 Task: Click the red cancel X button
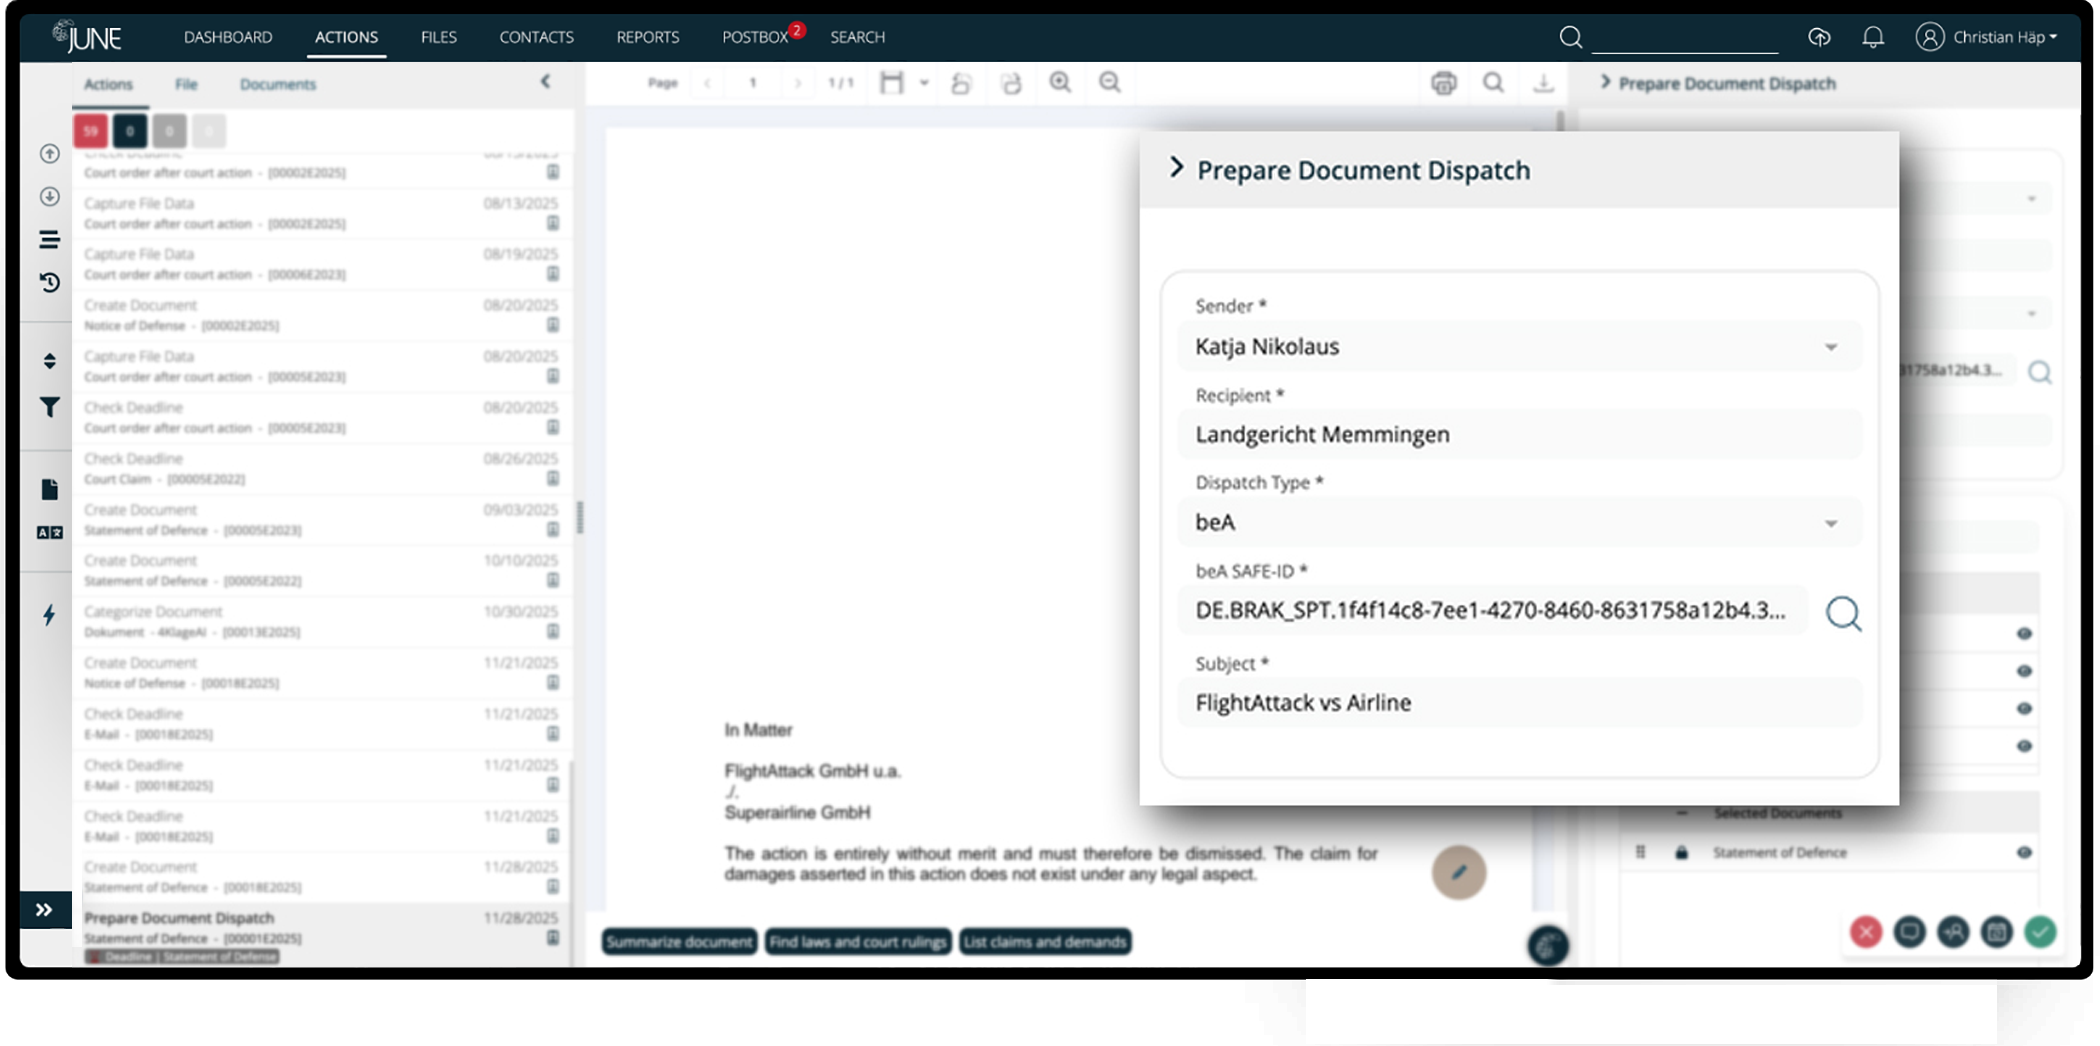1865,932
